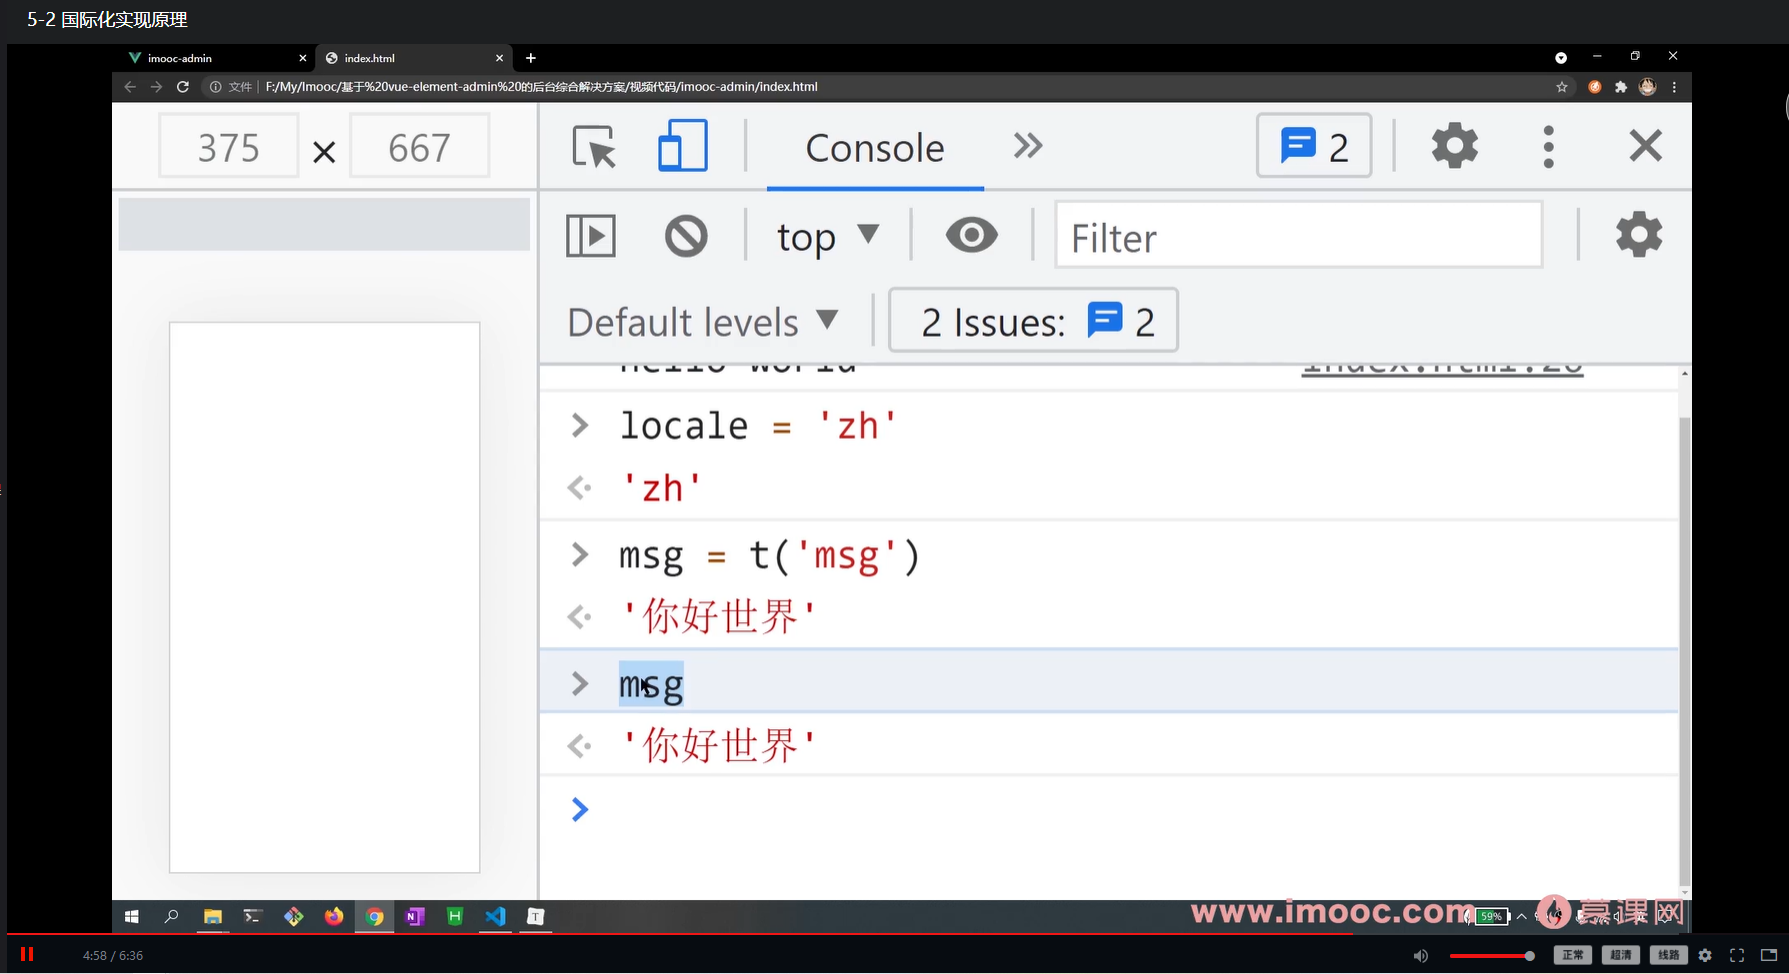Open the 2 Issues button
Screen dimensions: 1789x974
pos(1033,321)
